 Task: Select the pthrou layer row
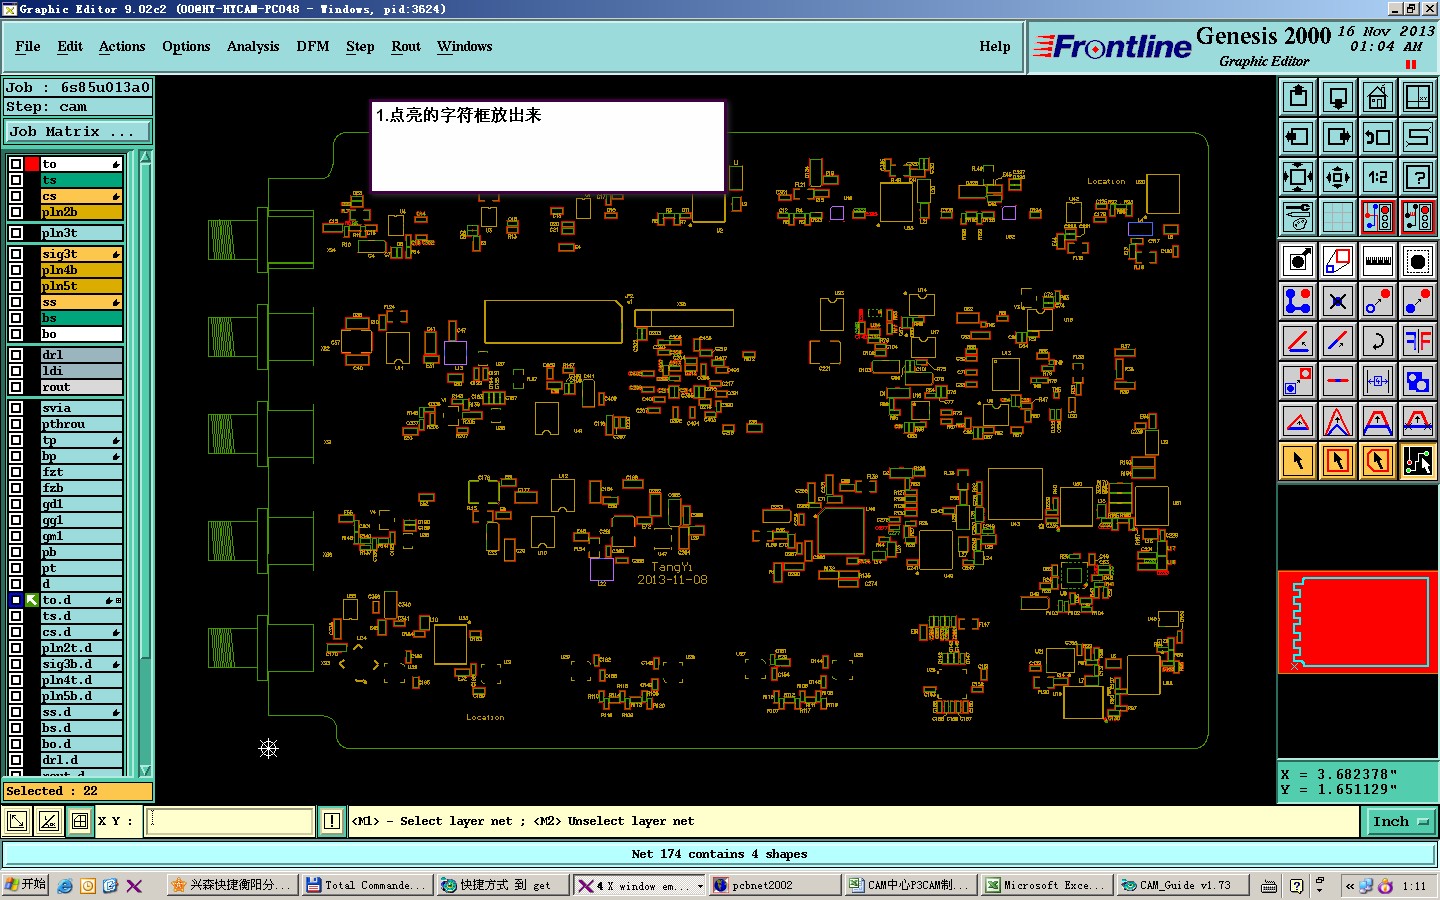point(81,424)
